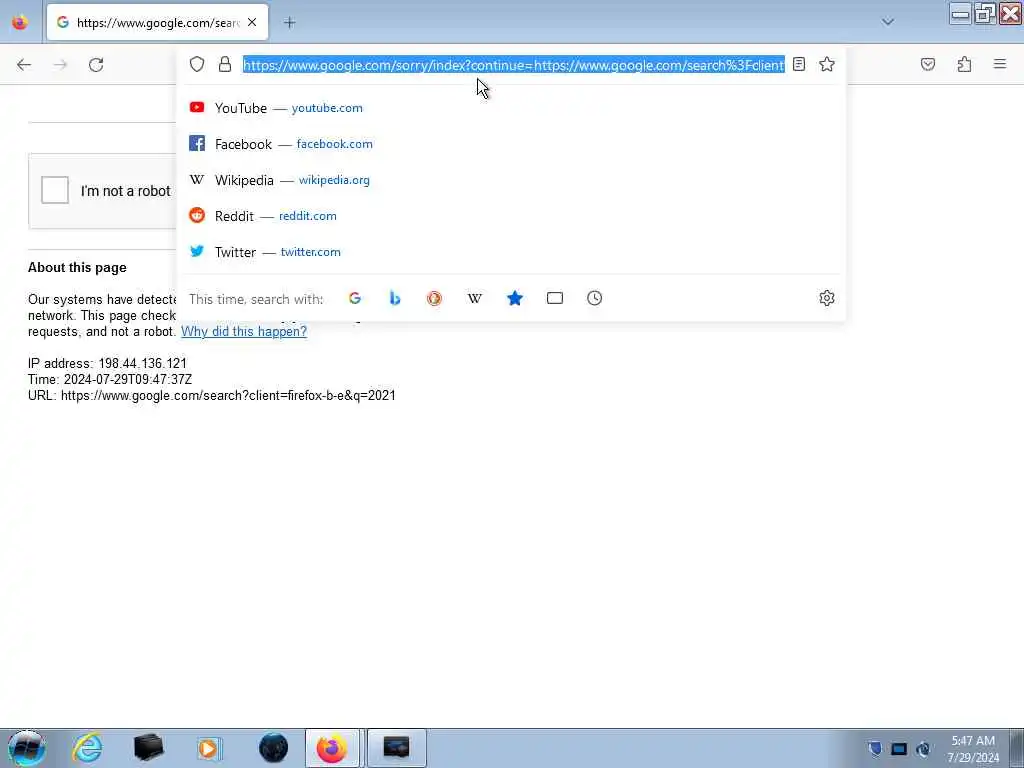Search in open tabs icon
This screenshot has height=768, width=1024.
(x=554, y=298)
